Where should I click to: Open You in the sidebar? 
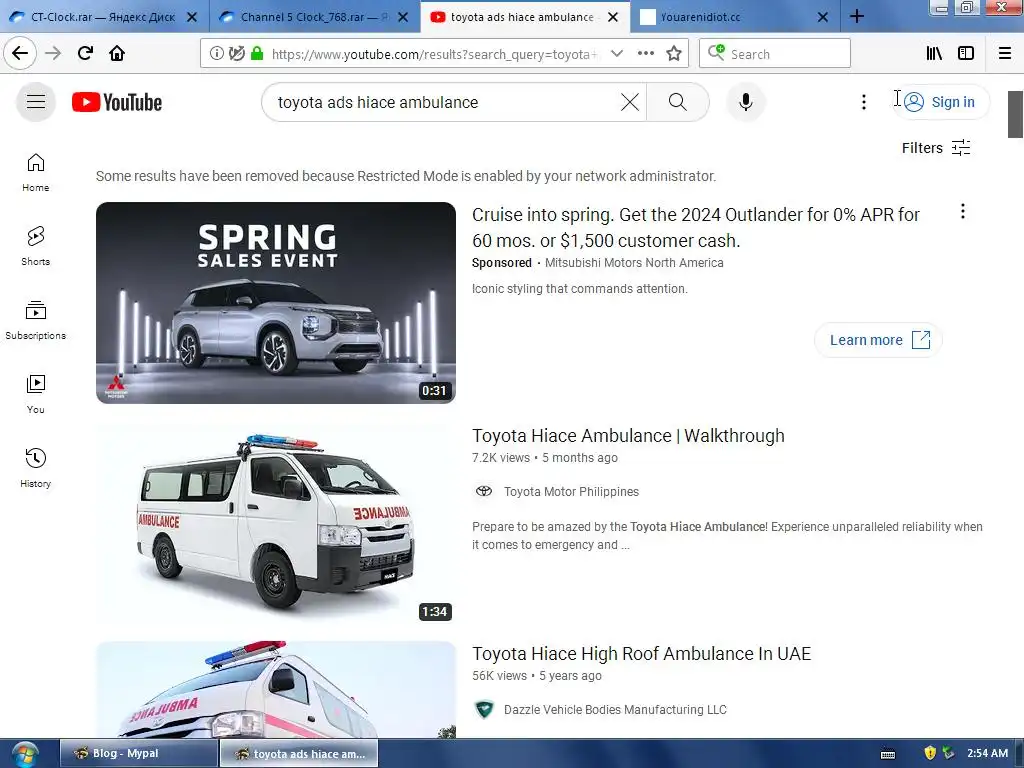point(36,394)
